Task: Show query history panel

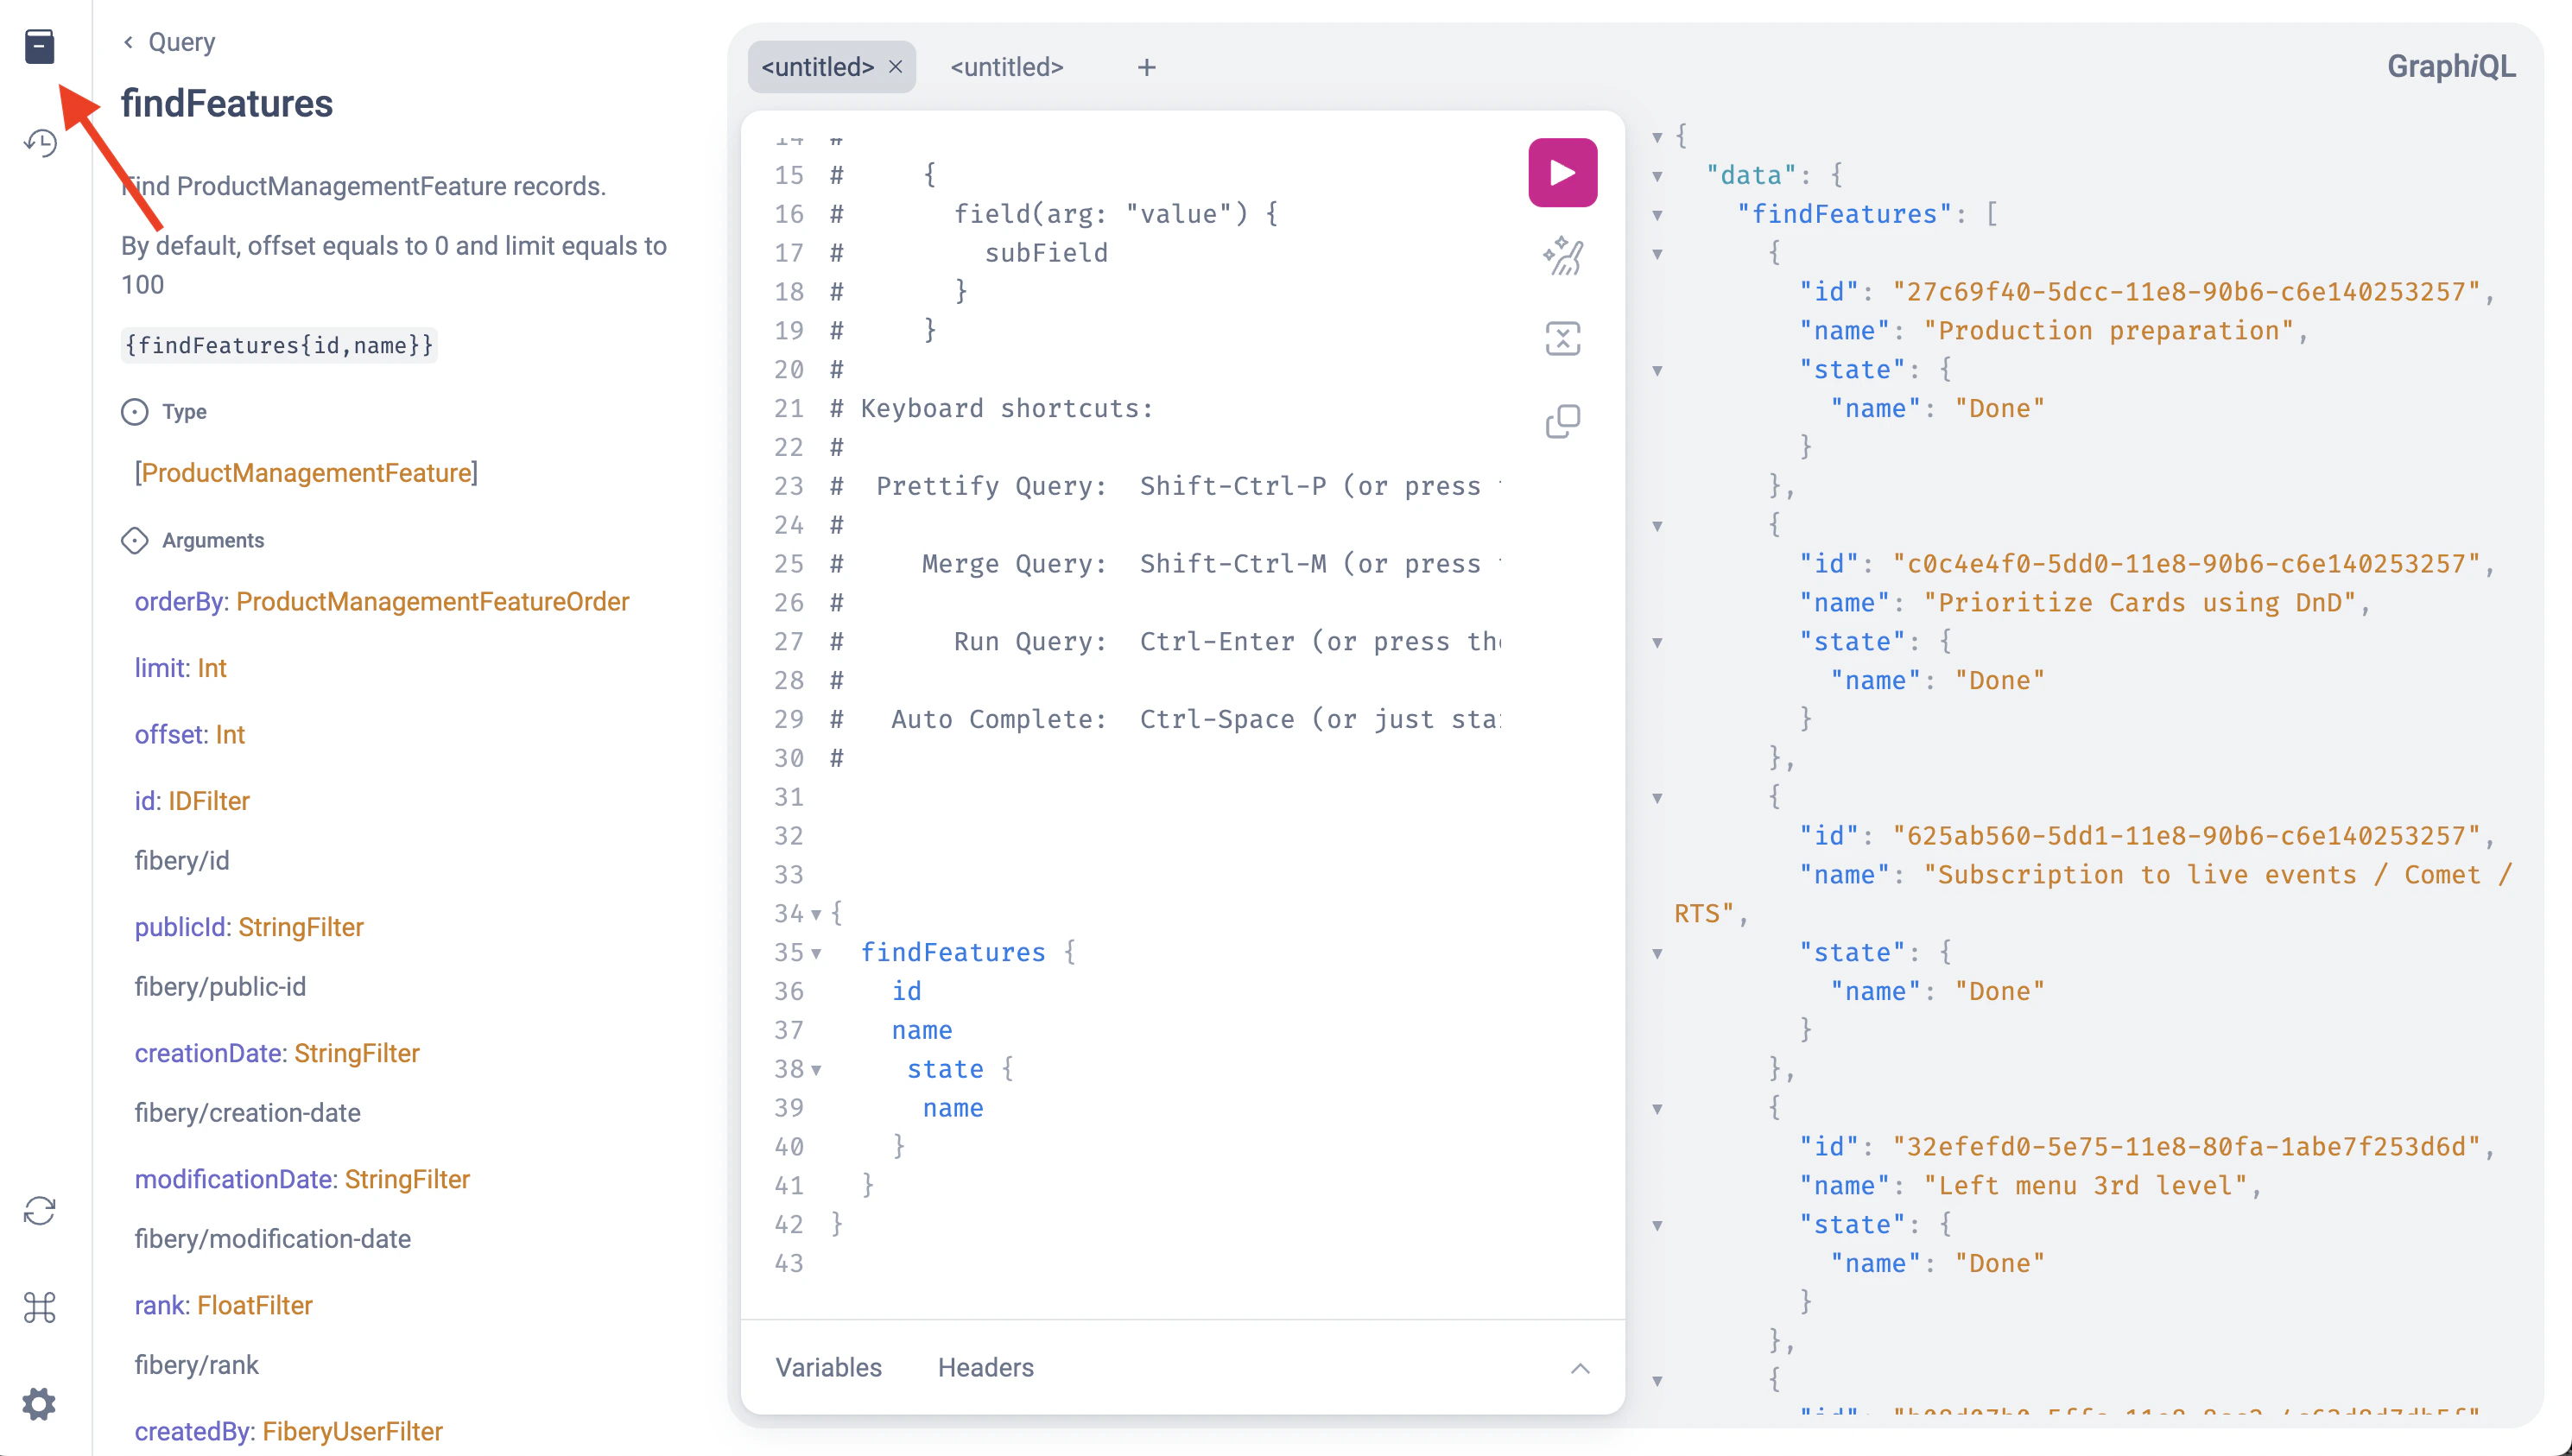Action: 40,143
